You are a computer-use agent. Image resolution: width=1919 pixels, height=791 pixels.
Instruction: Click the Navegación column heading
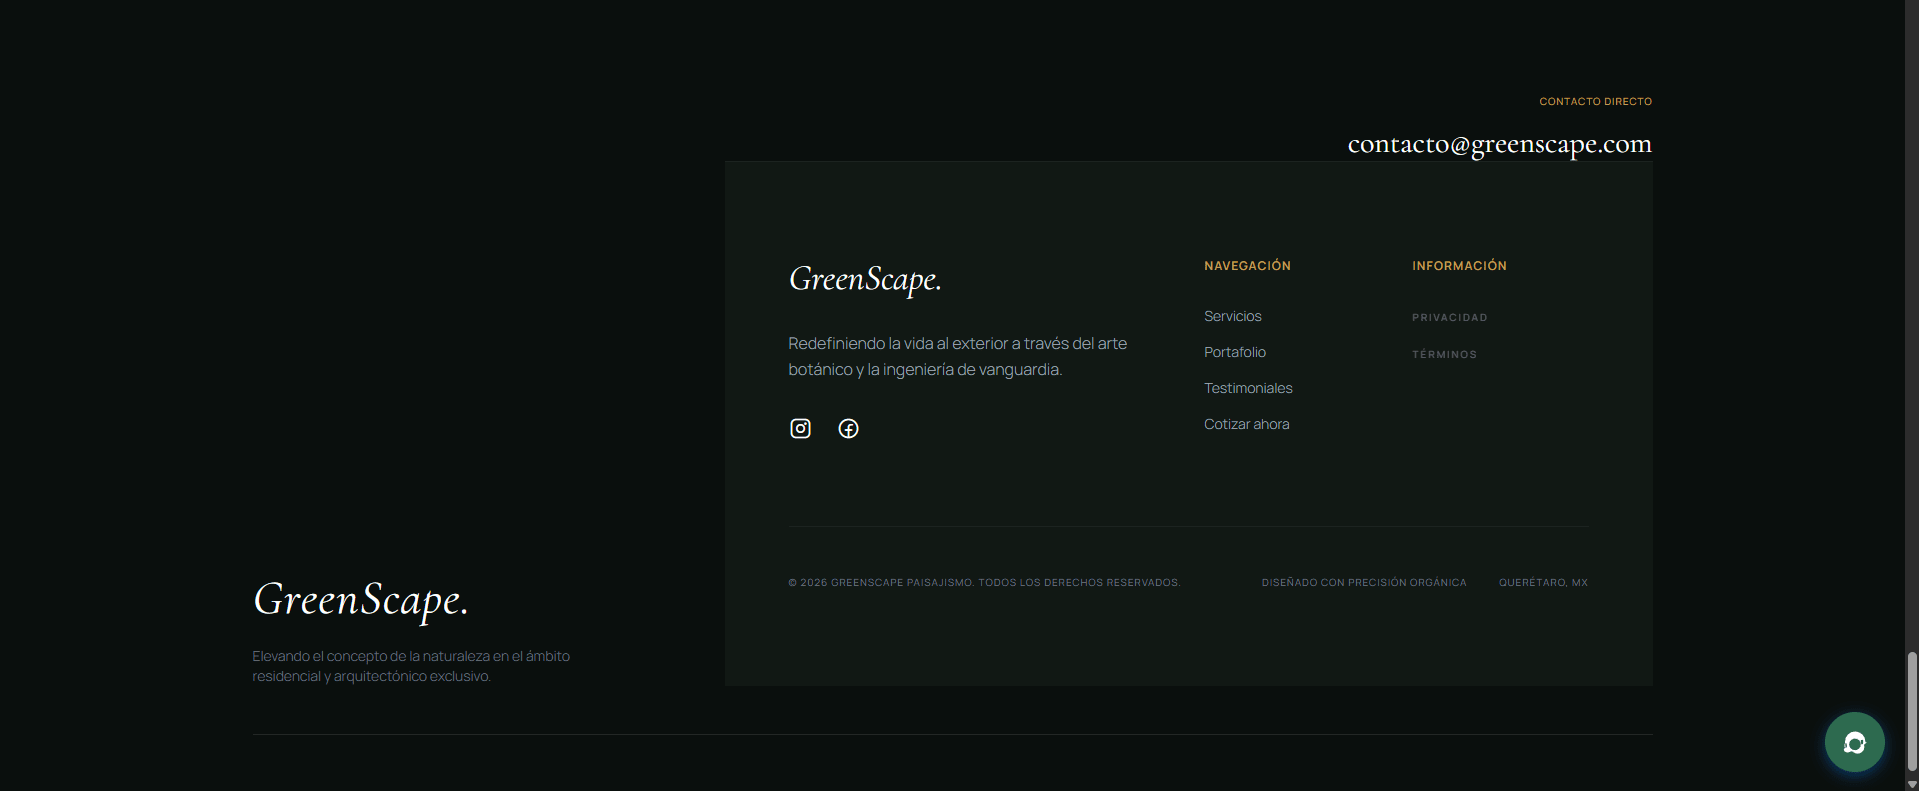[1247, 266]
